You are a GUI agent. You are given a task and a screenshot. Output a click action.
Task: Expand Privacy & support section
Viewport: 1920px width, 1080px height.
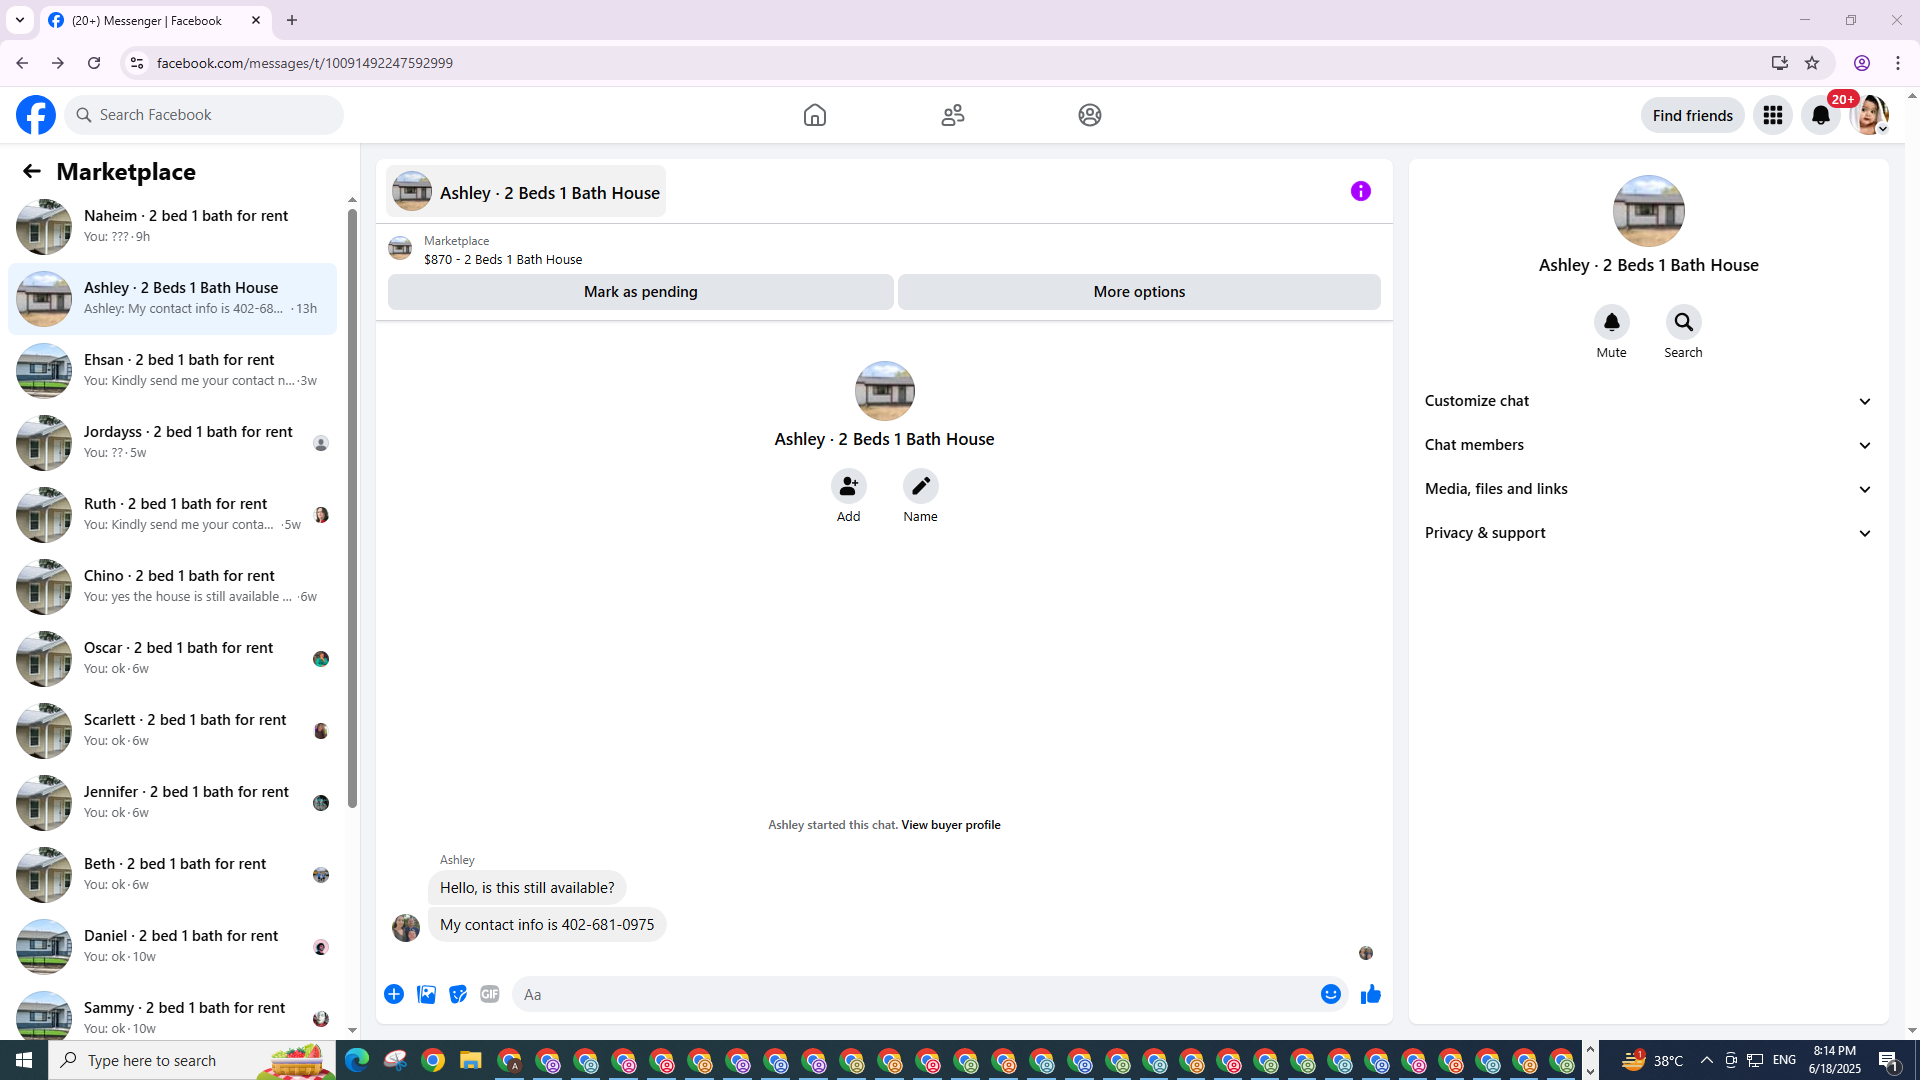click(1648, 533)
